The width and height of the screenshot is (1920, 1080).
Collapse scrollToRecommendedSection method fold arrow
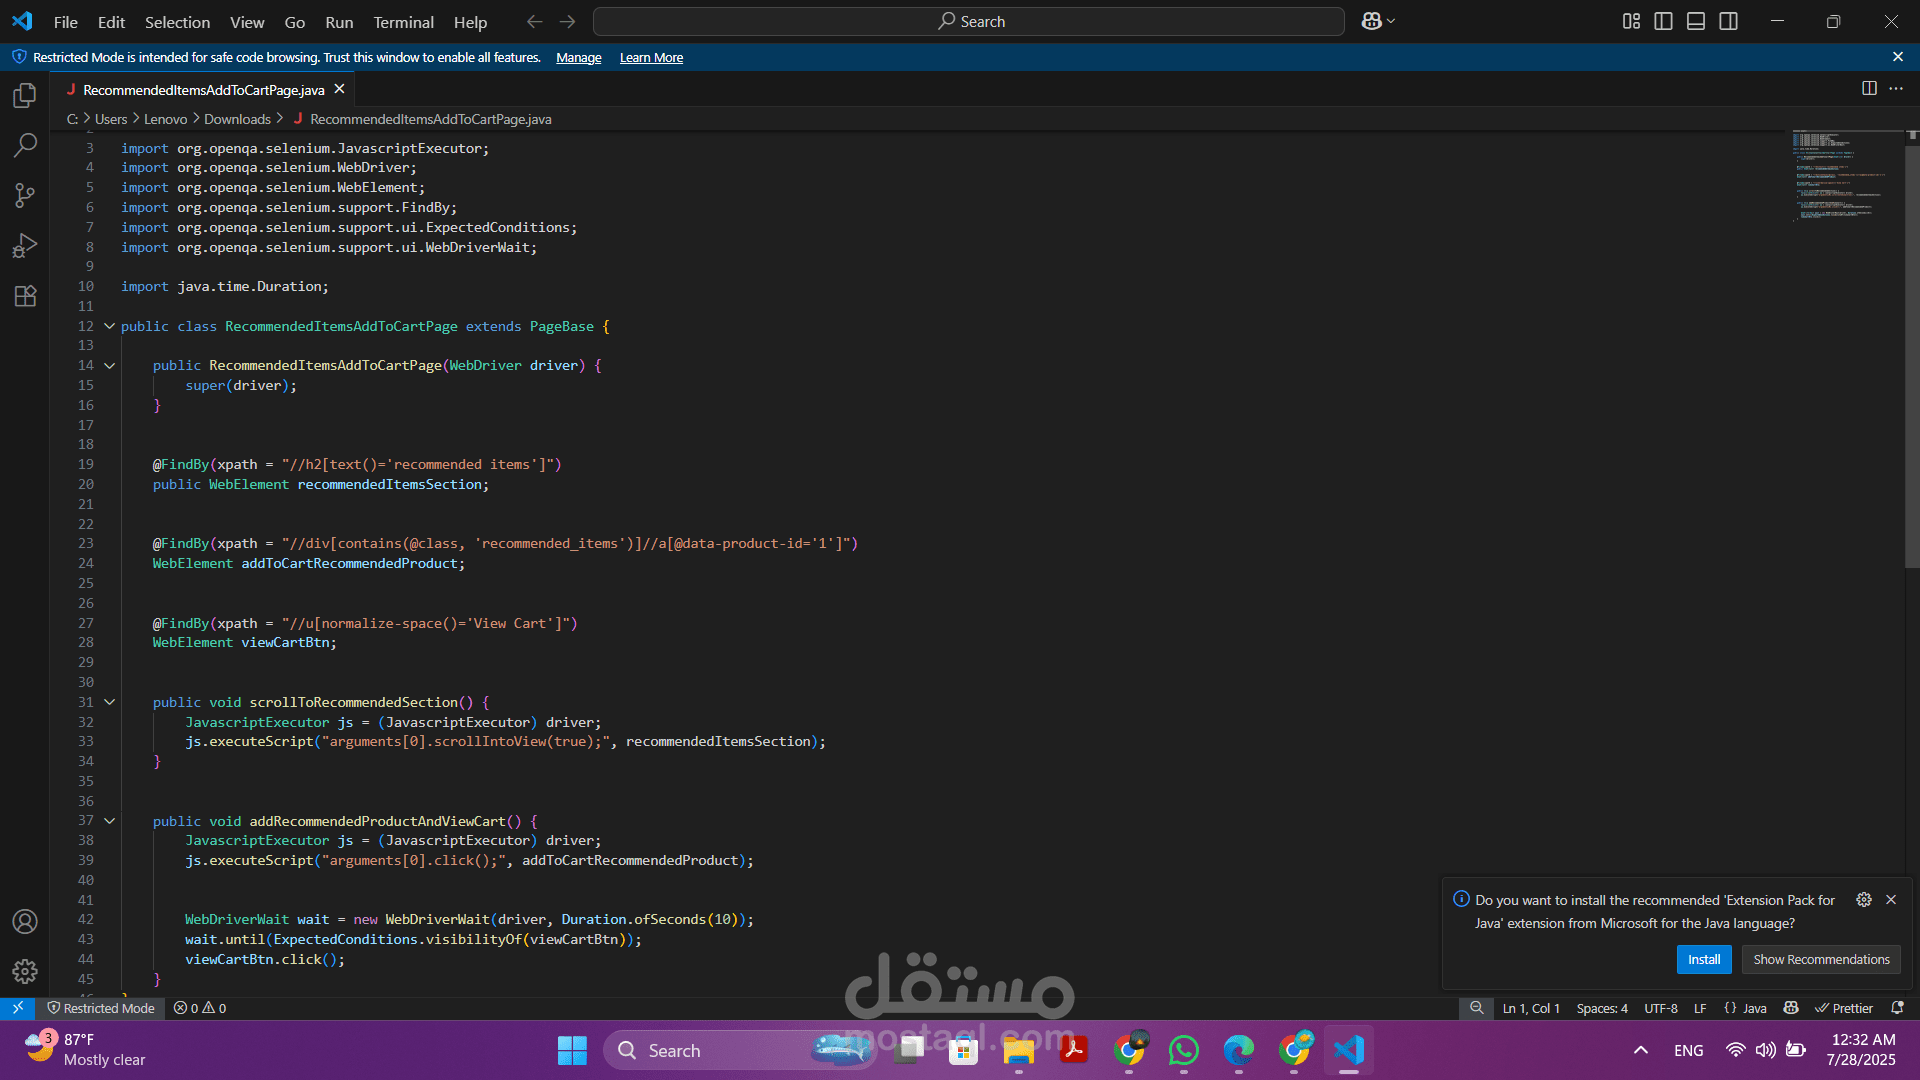pyautogui.click(x=110, y=702)
